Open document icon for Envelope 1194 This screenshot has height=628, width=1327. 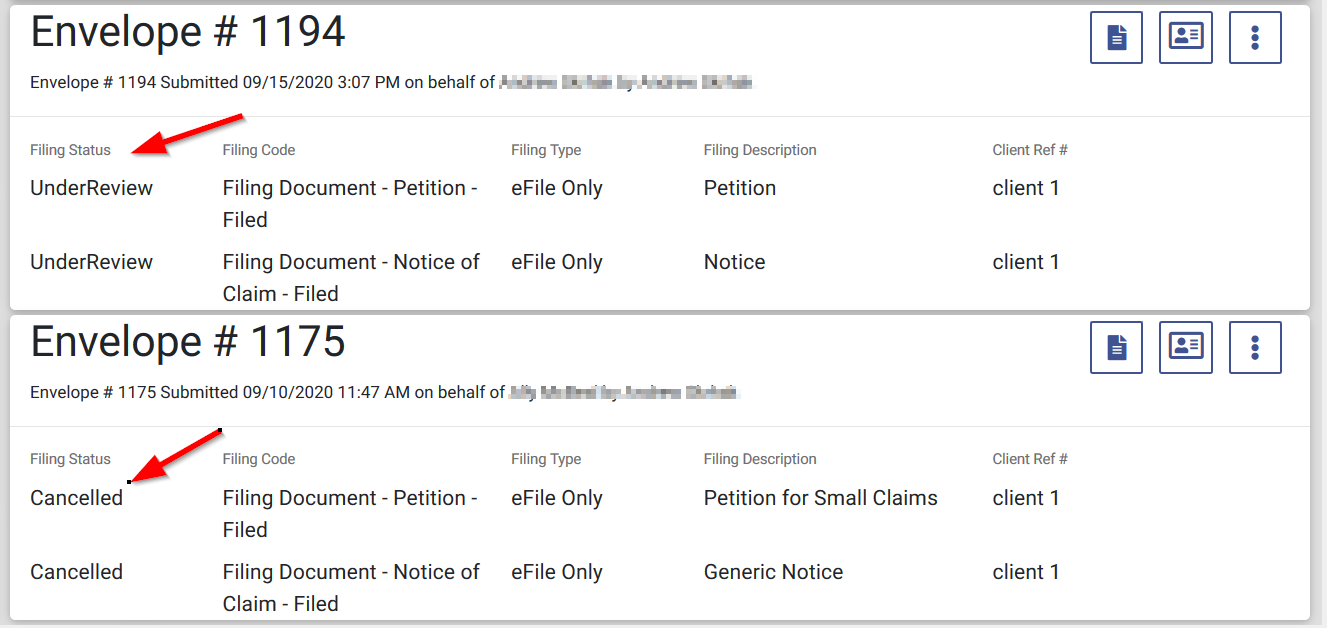click(1116, 38)
